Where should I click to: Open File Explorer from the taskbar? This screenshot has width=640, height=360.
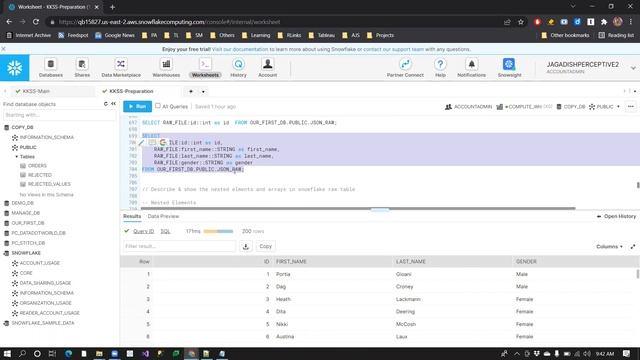[99, 353]
